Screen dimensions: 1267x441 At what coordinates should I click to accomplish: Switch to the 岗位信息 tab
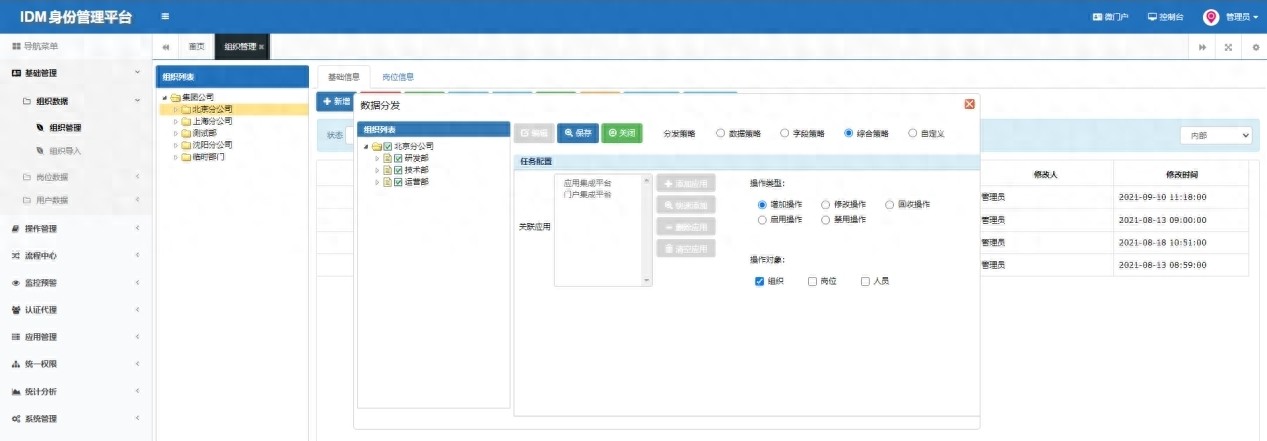pos(398,77)
